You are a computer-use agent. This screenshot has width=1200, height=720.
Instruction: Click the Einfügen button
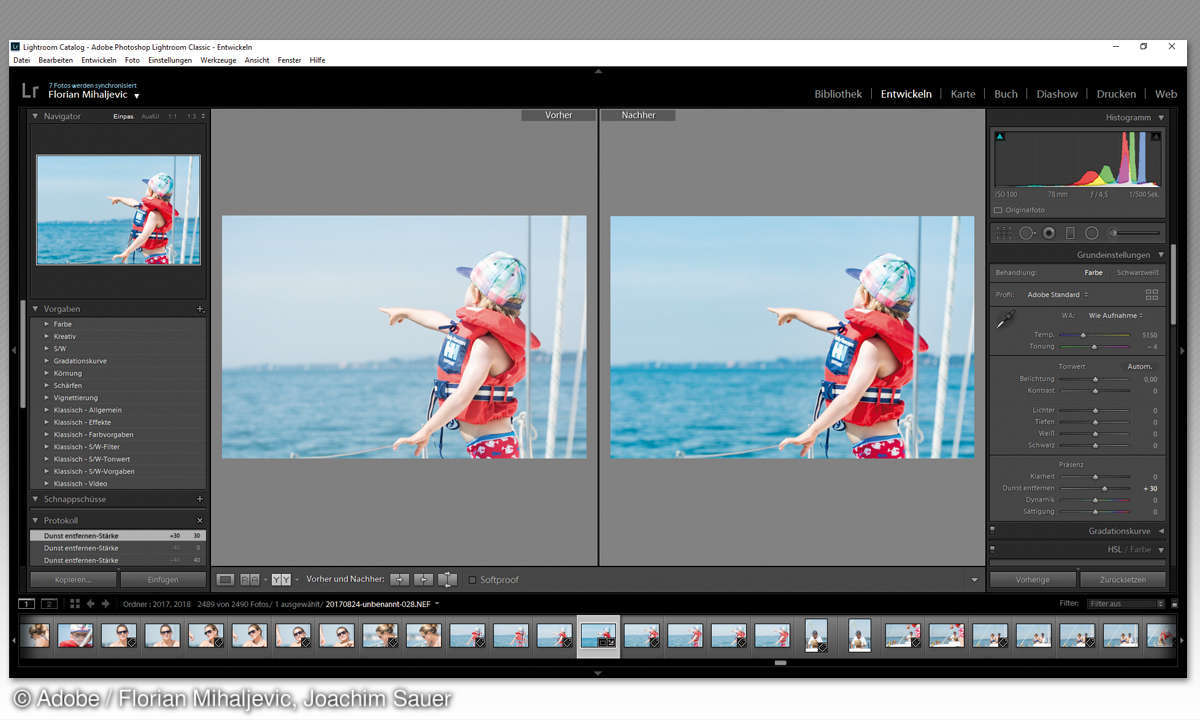tap(163, 579)
